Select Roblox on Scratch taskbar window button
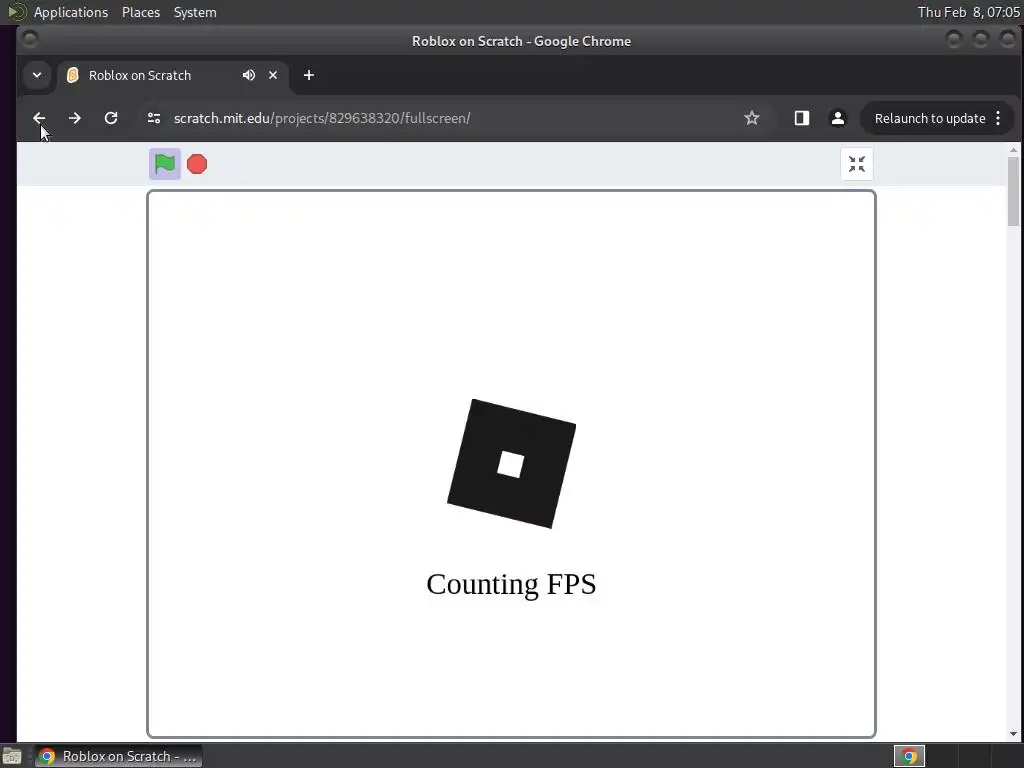The image size is (1024, 768). [x=119, y=756]
